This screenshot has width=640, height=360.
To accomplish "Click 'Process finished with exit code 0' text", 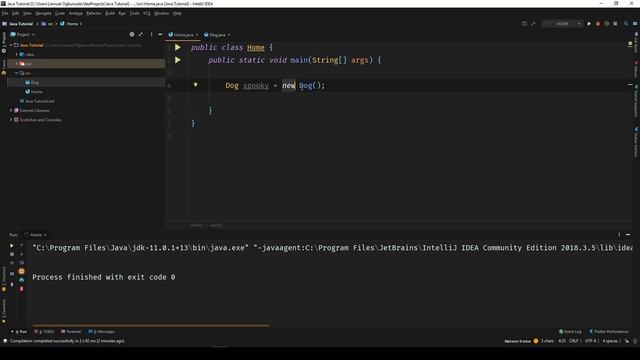I will point(104,277).
